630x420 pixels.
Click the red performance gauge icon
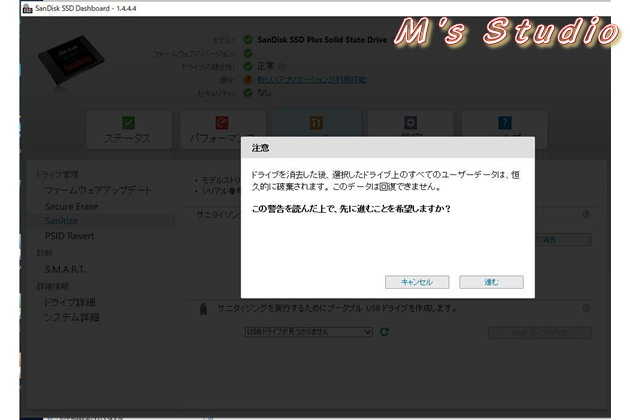click(222, 122)
